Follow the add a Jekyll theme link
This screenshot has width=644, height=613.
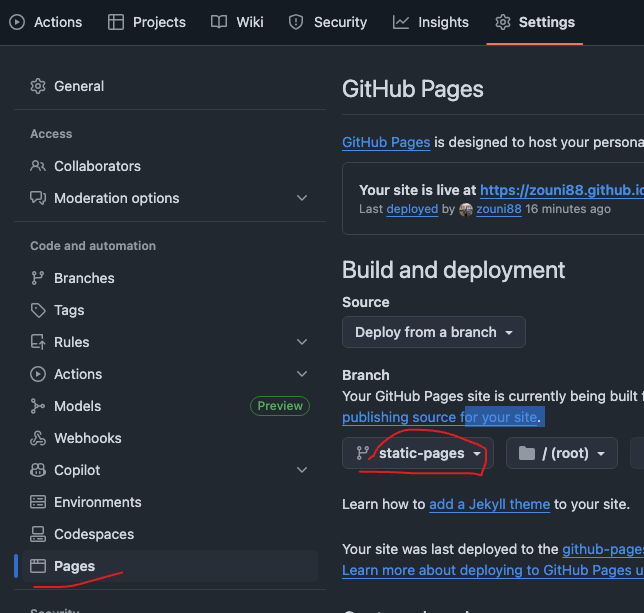pyautogui.click(x=489, y=504)
